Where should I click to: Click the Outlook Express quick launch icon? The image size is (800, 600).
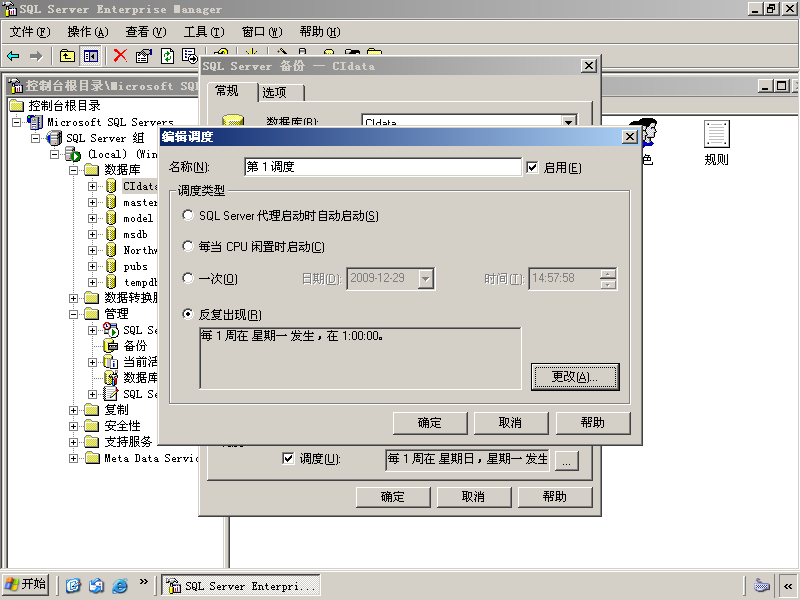tap(96, 585)
